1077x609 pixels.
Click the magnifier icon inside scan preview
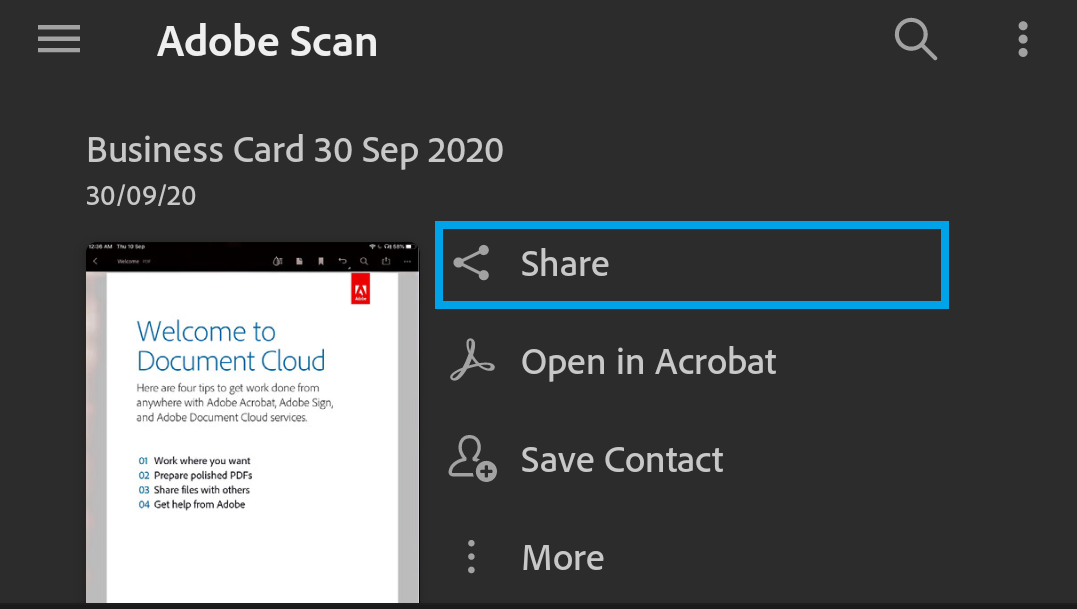364,261
